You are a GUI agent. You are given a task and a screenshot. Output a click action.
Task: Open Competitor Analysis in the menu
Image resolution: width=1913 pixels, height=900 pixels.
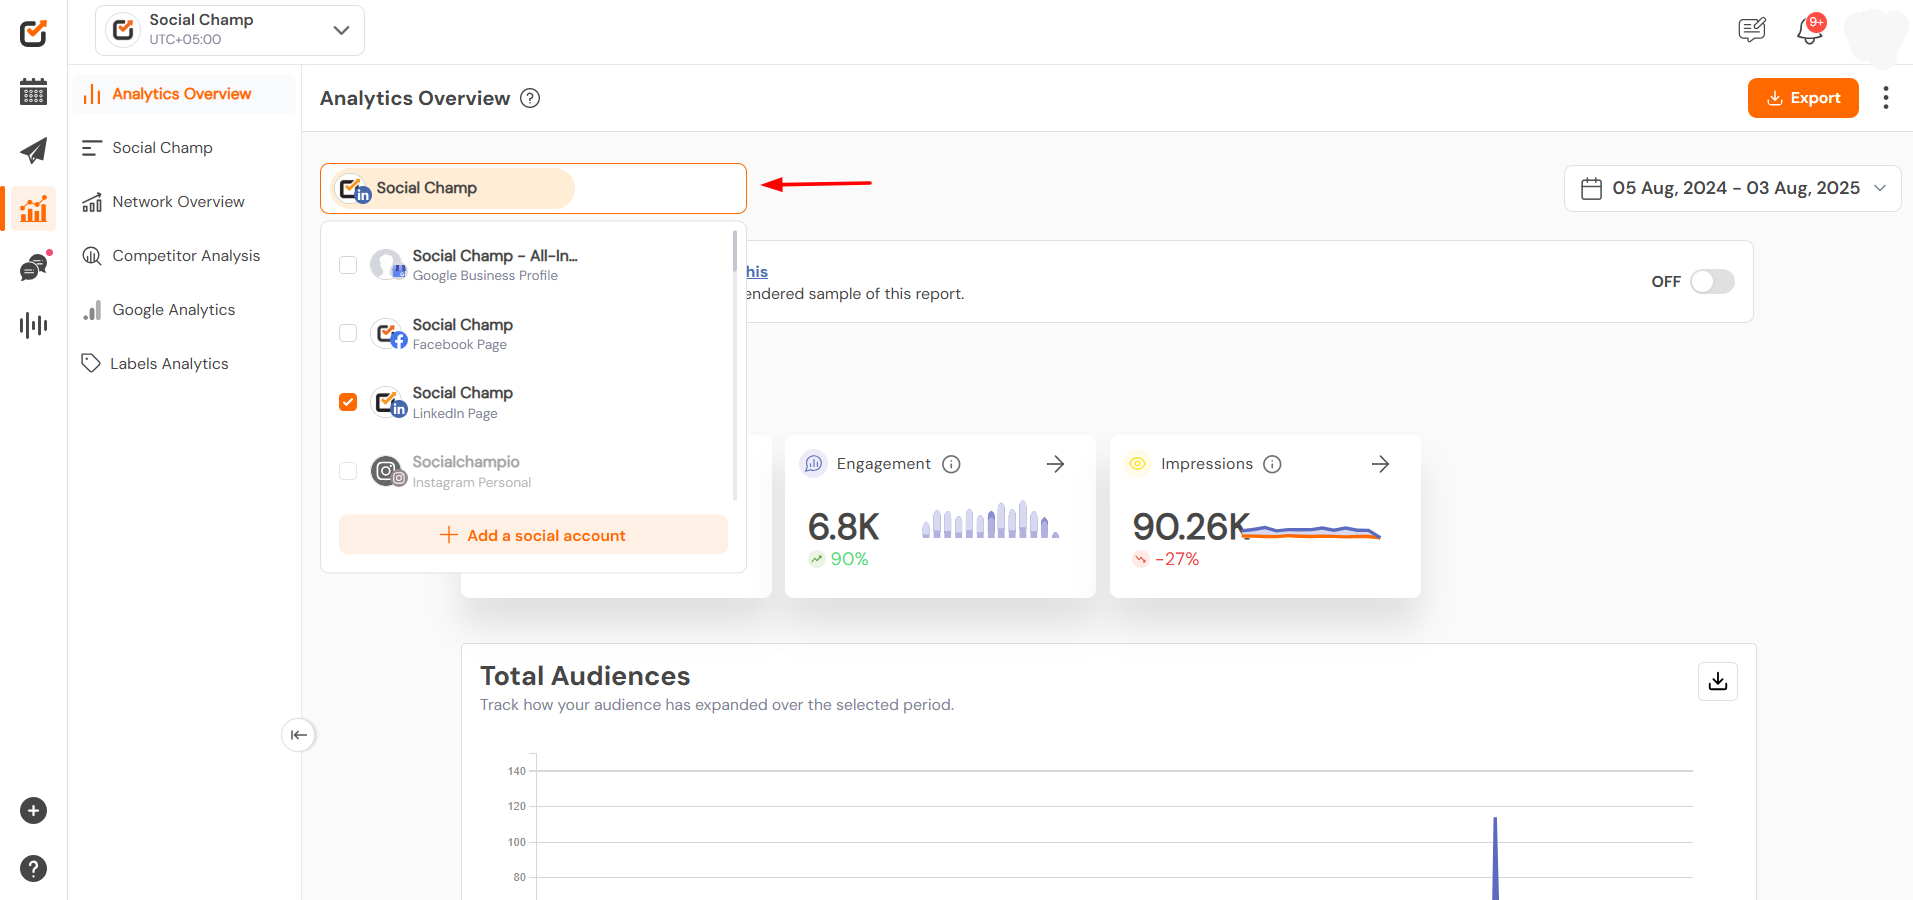coord(185,256)
